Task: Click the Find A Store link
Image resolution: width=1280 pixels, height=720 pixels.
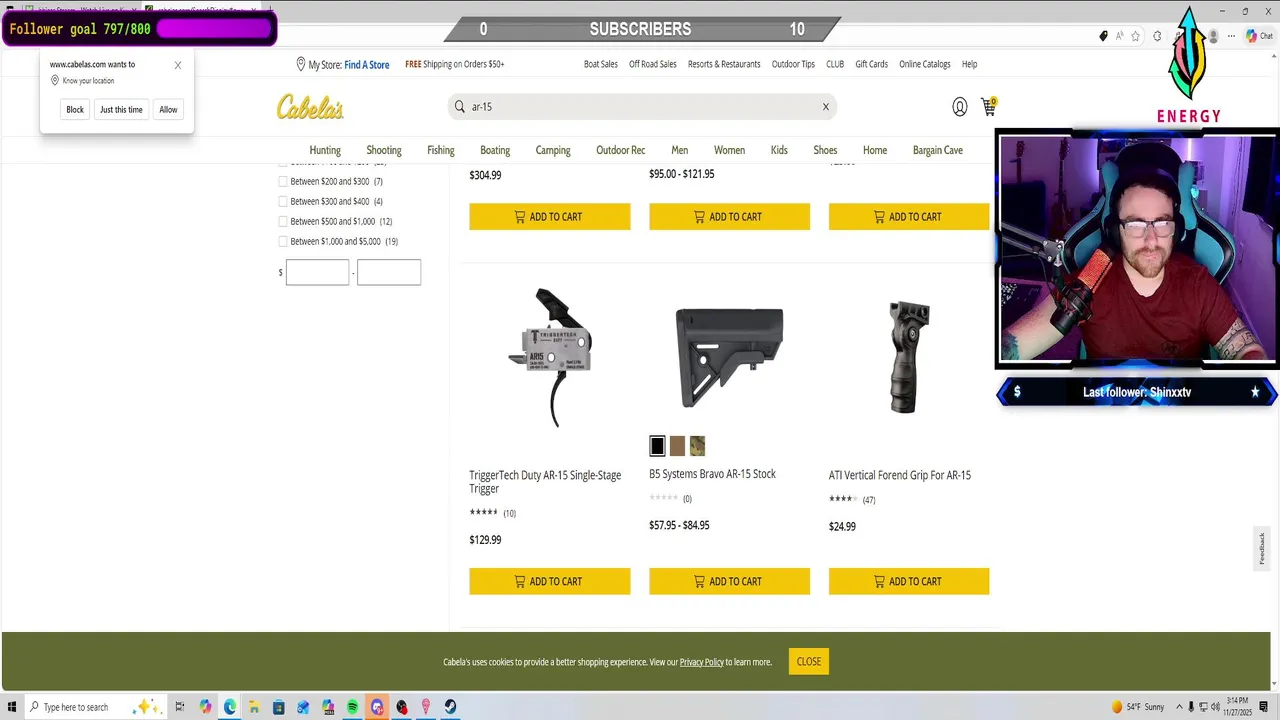Action: (367, 65)
